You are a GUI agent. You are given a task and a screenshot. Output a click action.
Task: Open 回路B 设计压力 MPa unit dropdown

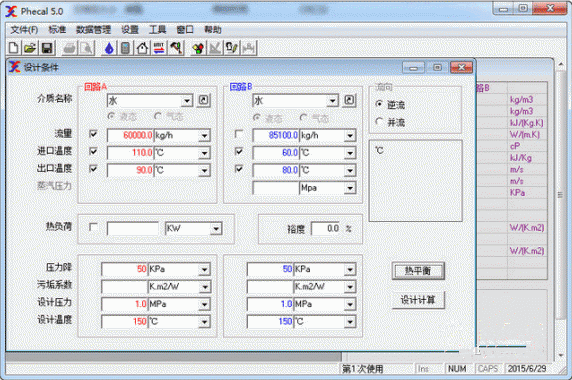tap(350, 304)
